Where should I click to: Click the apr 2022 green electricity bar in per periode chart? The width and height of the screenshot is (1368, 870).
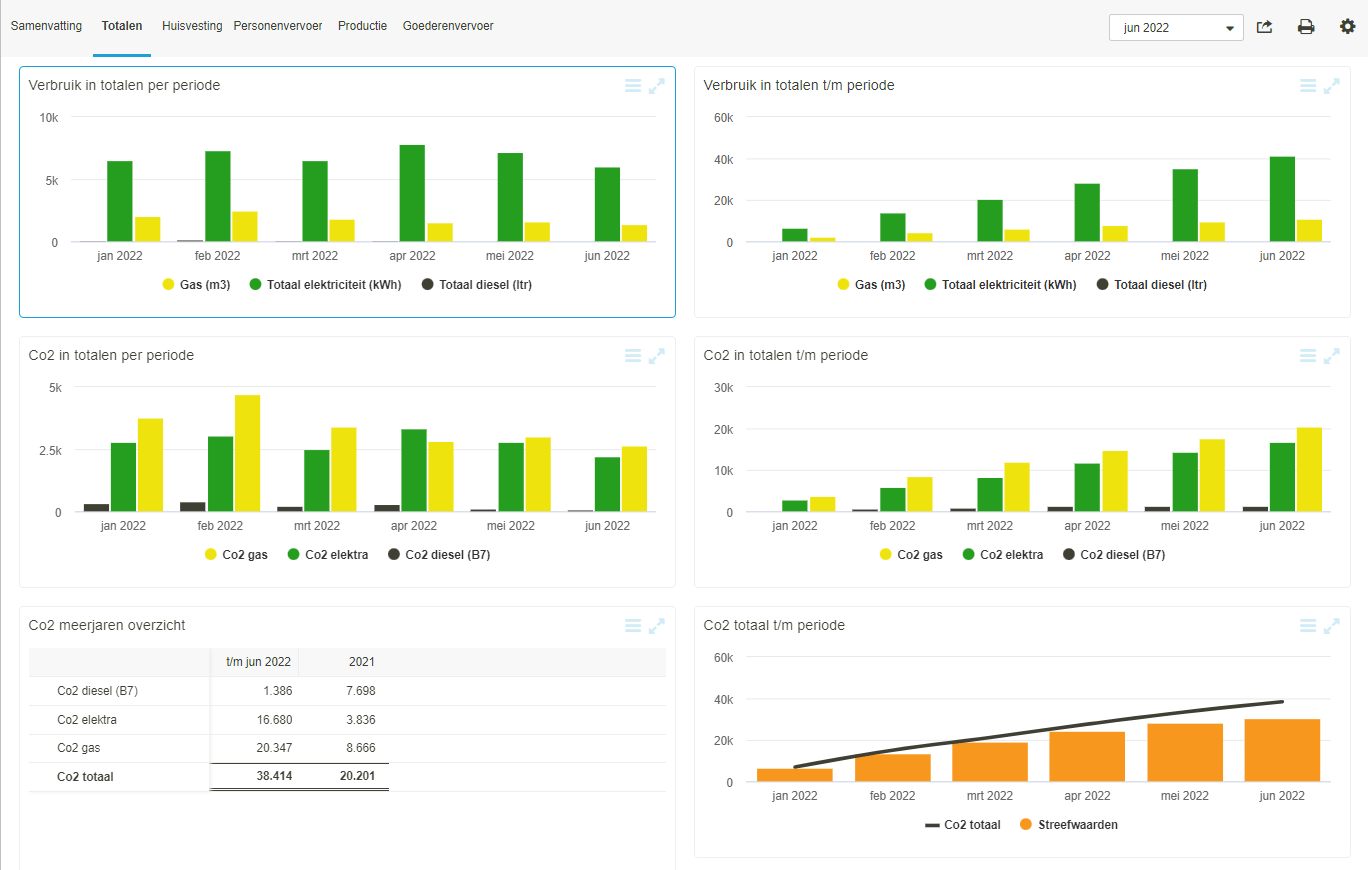412,193
